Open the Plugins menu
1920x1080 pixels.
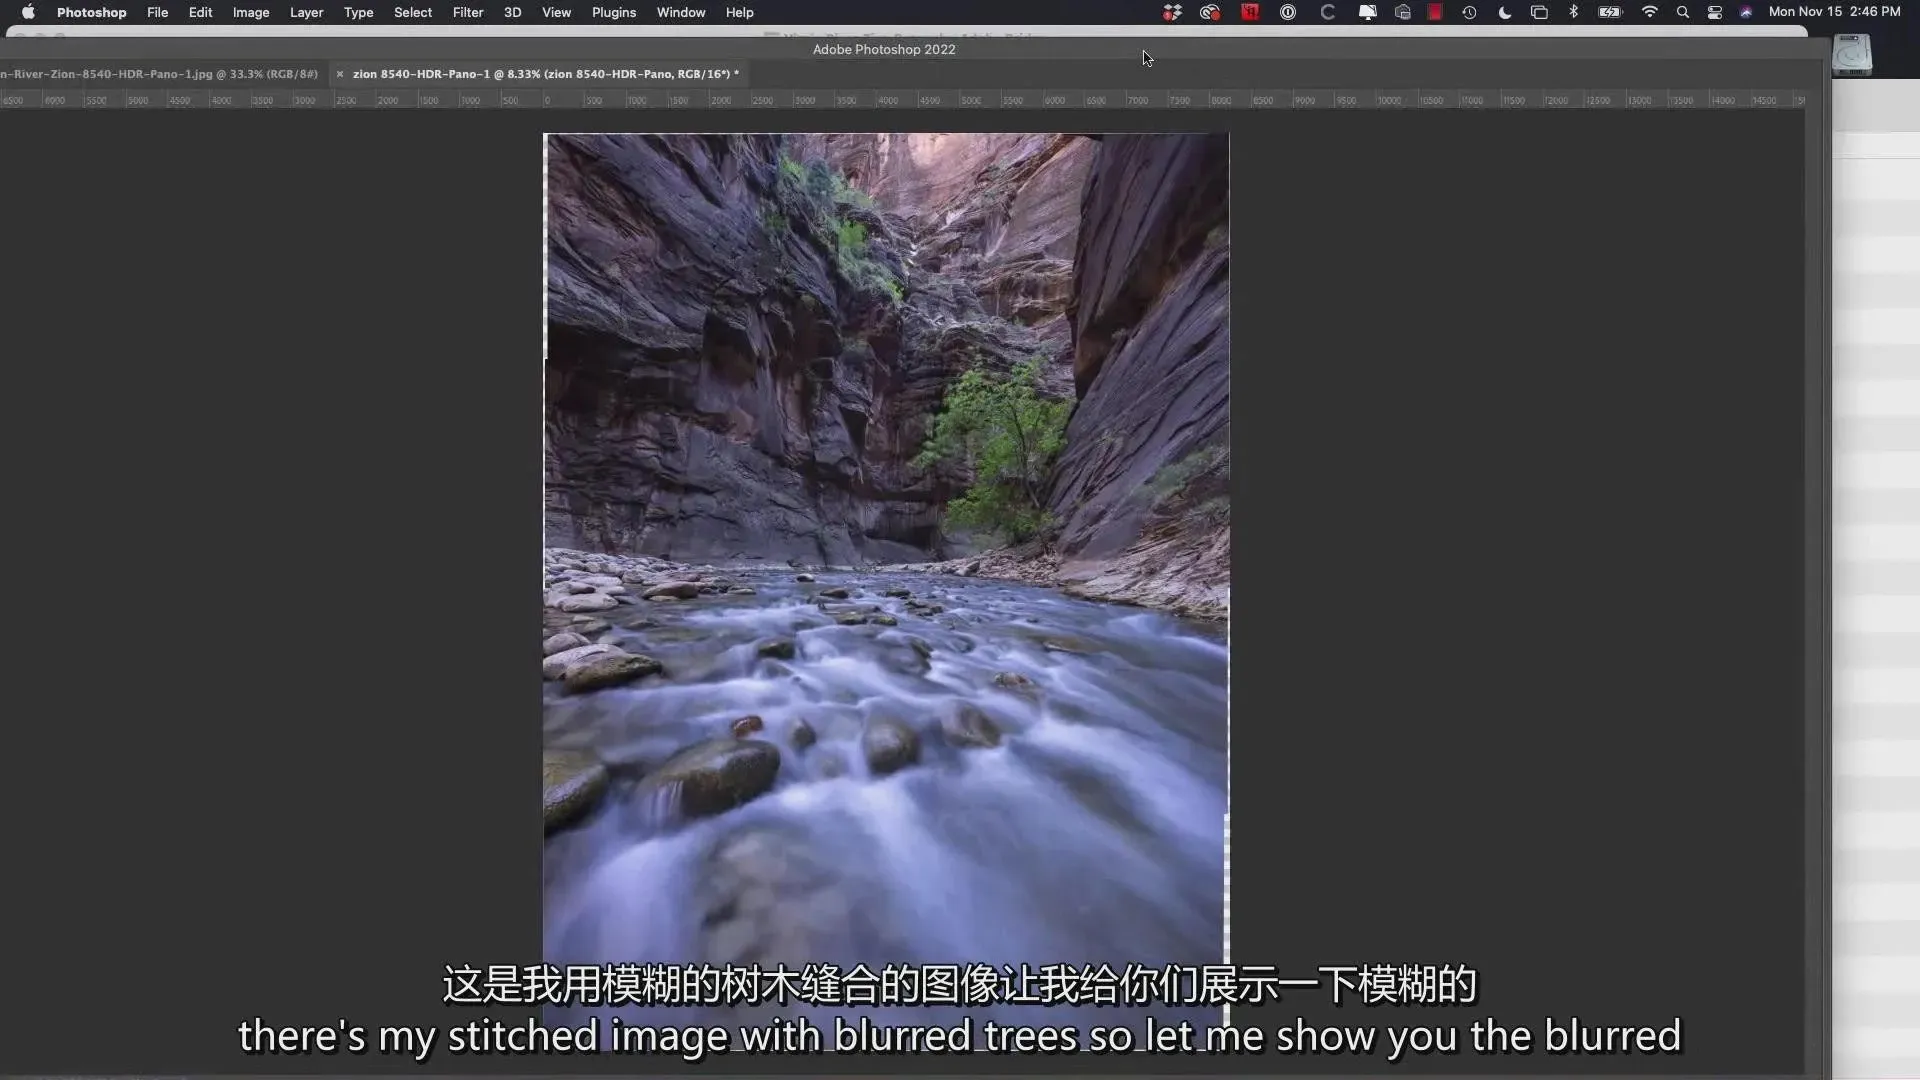pyautogui.click(x=614, y=12)
